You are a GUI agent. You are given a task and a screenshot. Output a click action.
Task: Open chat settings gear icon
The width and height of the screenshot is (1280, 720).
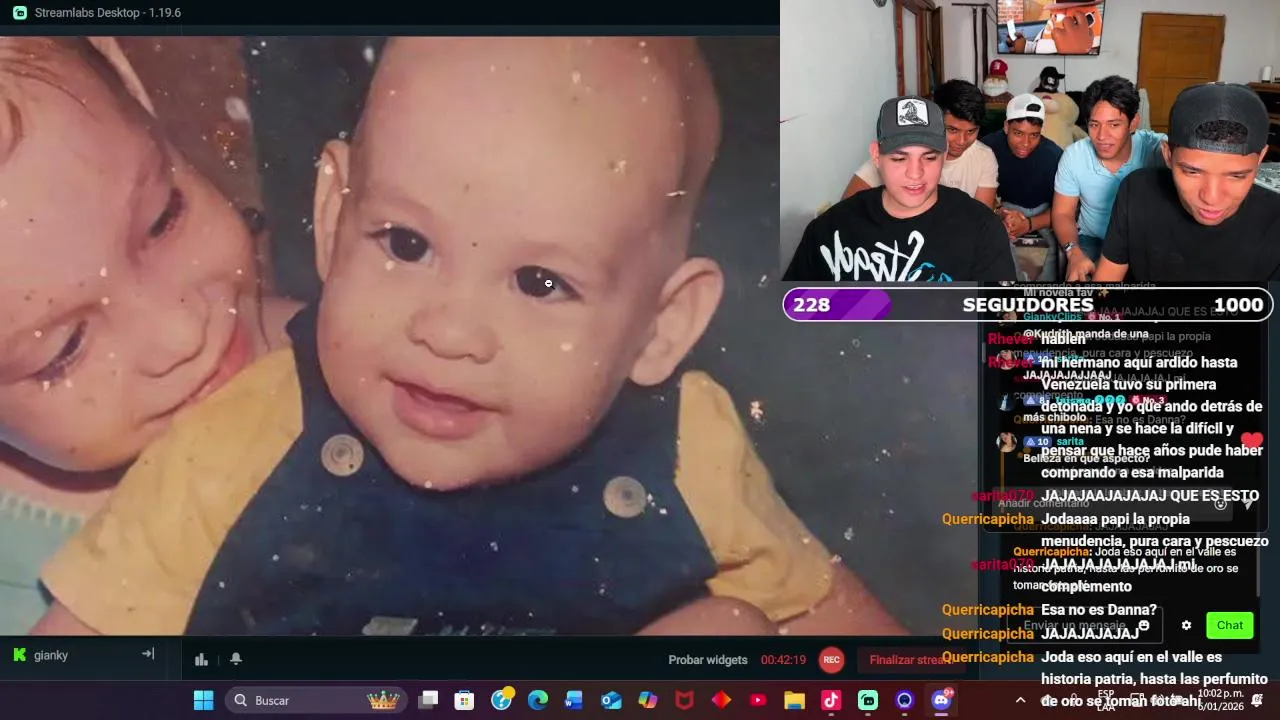click(x=1186, y=626)
